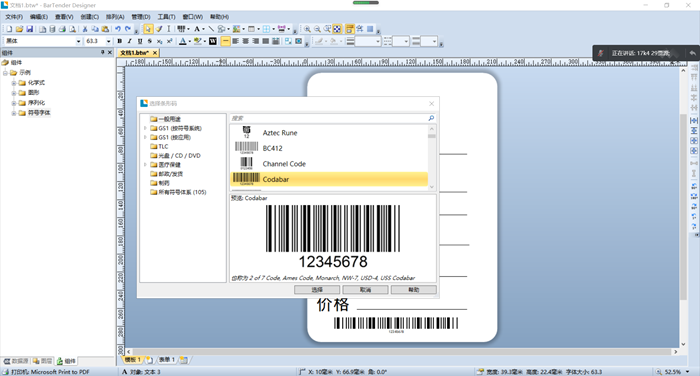Expand the 医疗保健 folder in symbology tree
Viewport: 700px width, 376px height.
tap(145, 165)
